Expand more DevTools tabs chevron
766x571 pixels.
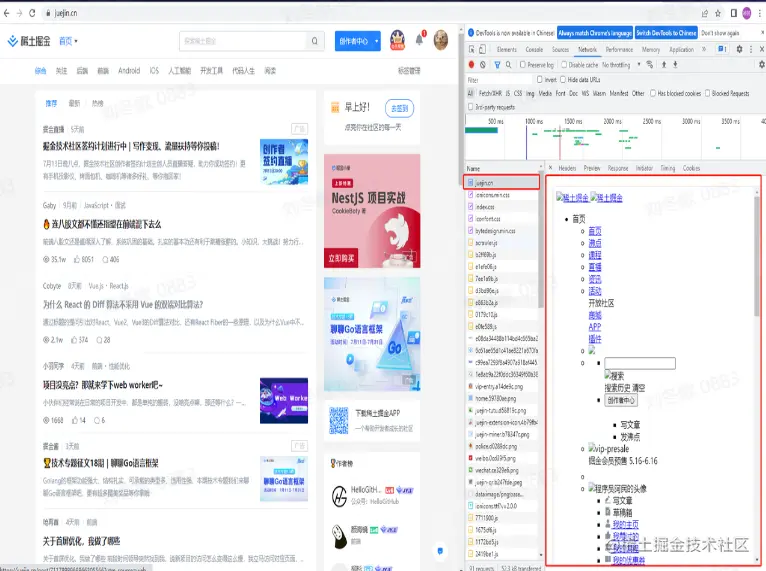point(704,49)
